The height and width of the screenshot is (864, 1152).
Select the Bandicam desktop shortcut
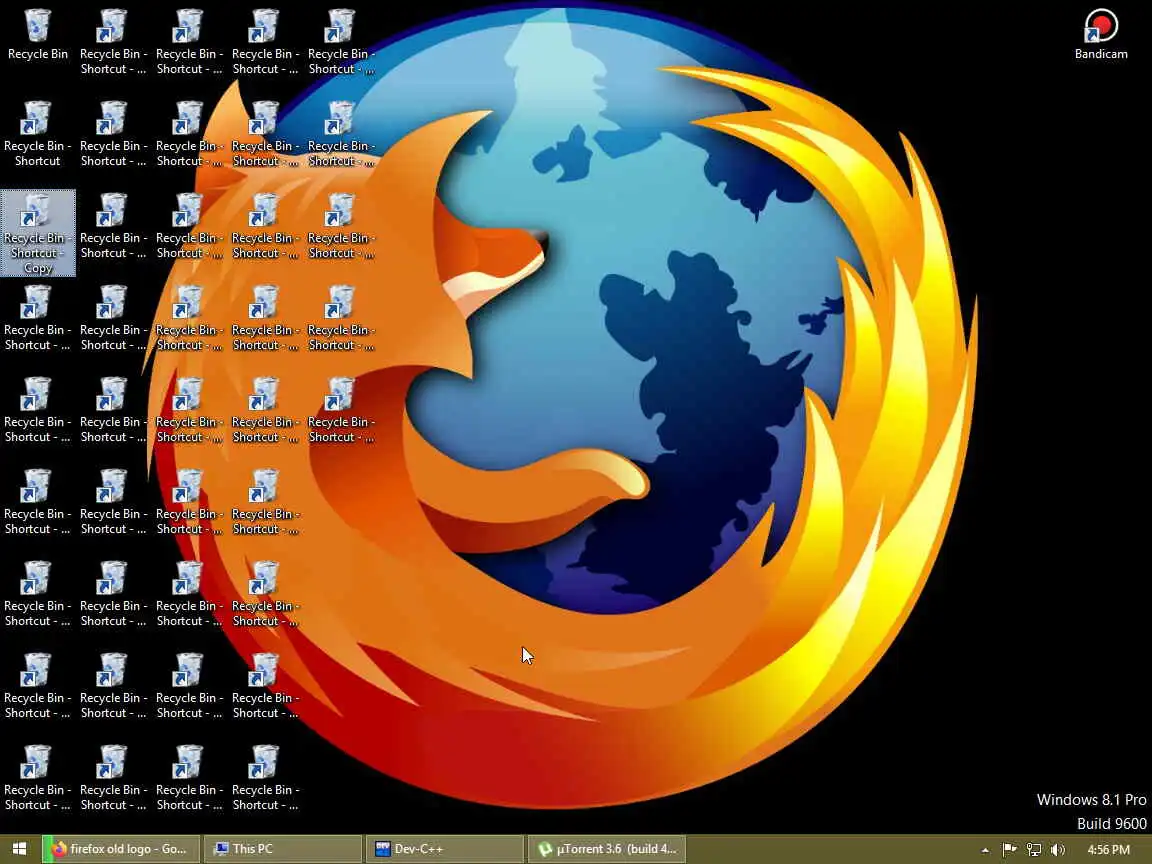1101,35
